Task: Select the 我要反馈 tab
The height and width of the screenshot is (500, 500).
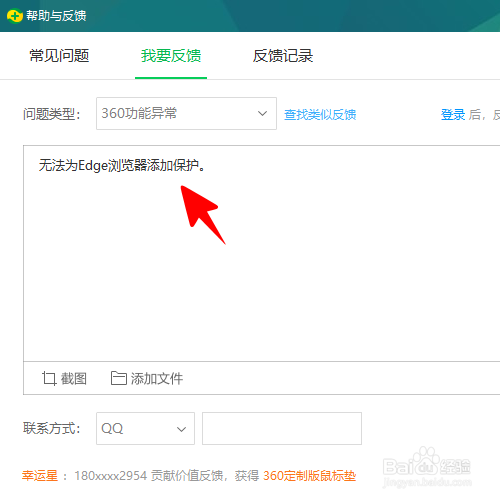Action: pyautogui.click(x=171, y=56)
